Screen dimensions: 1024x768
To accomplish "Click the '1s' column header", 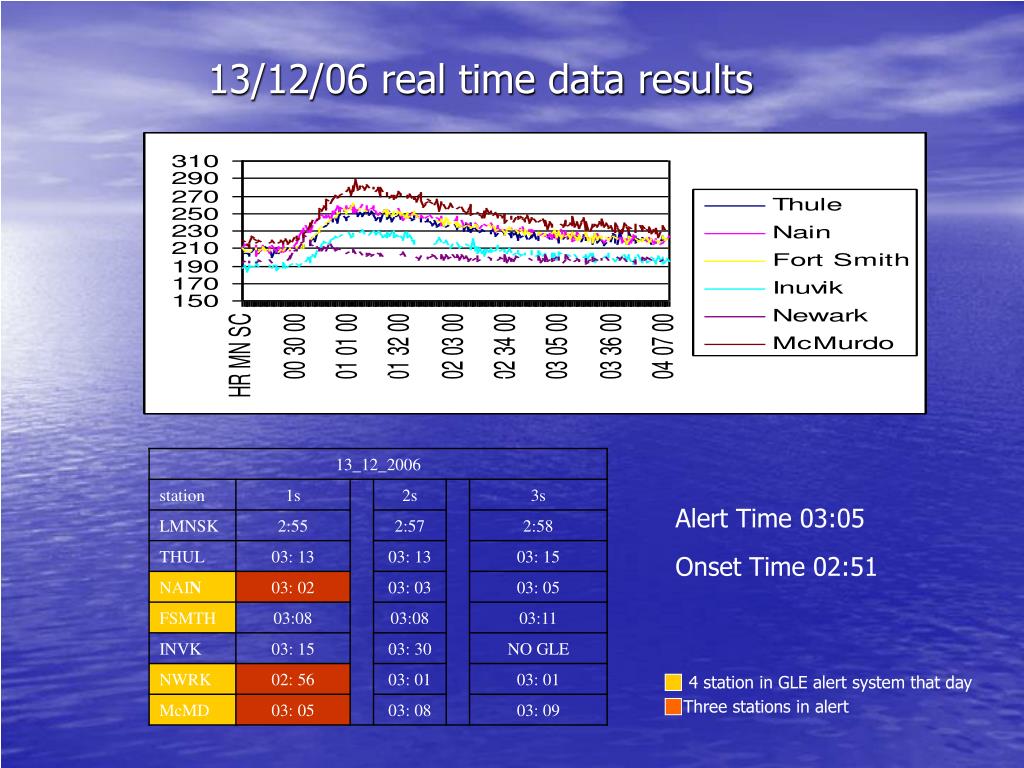I will pyautogui.click(x=293, y=496).
